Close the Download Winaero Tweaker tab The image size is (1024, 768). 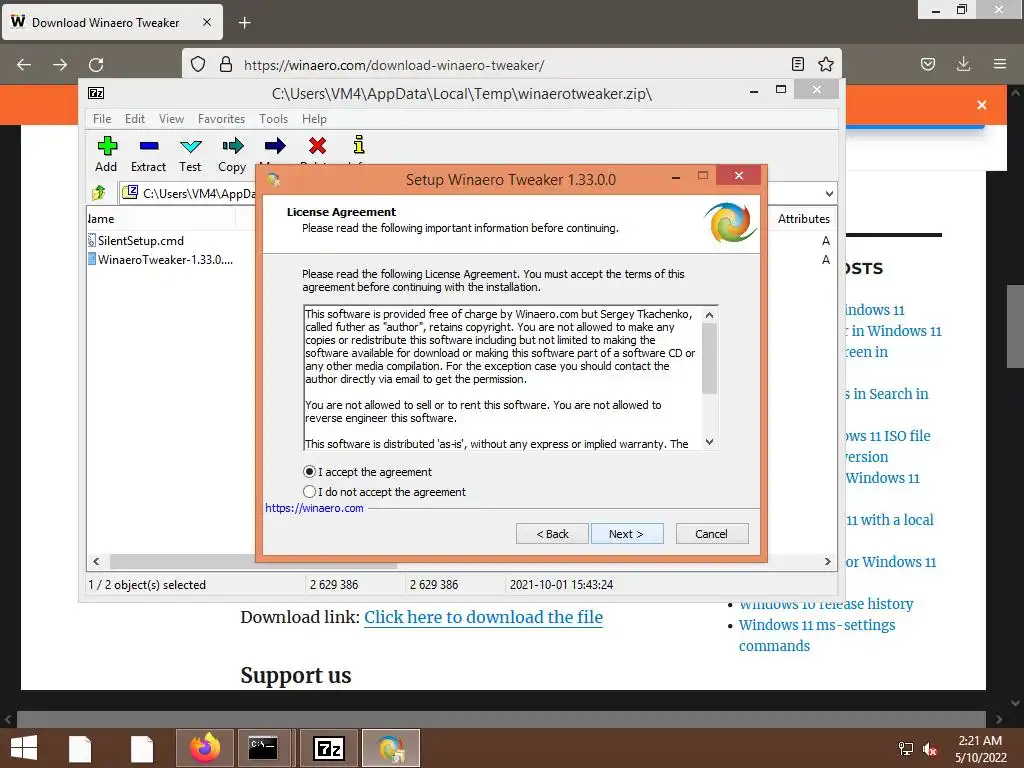[207, 22]
